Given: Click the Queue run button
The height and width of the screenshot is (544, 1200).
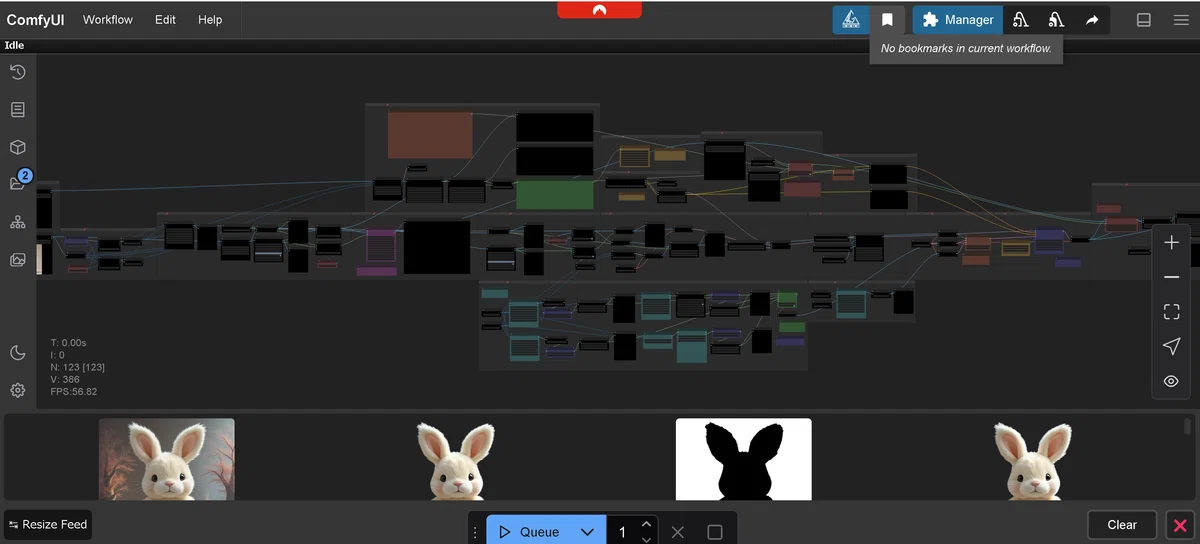Looking at the screenshot, I should 529,532.
